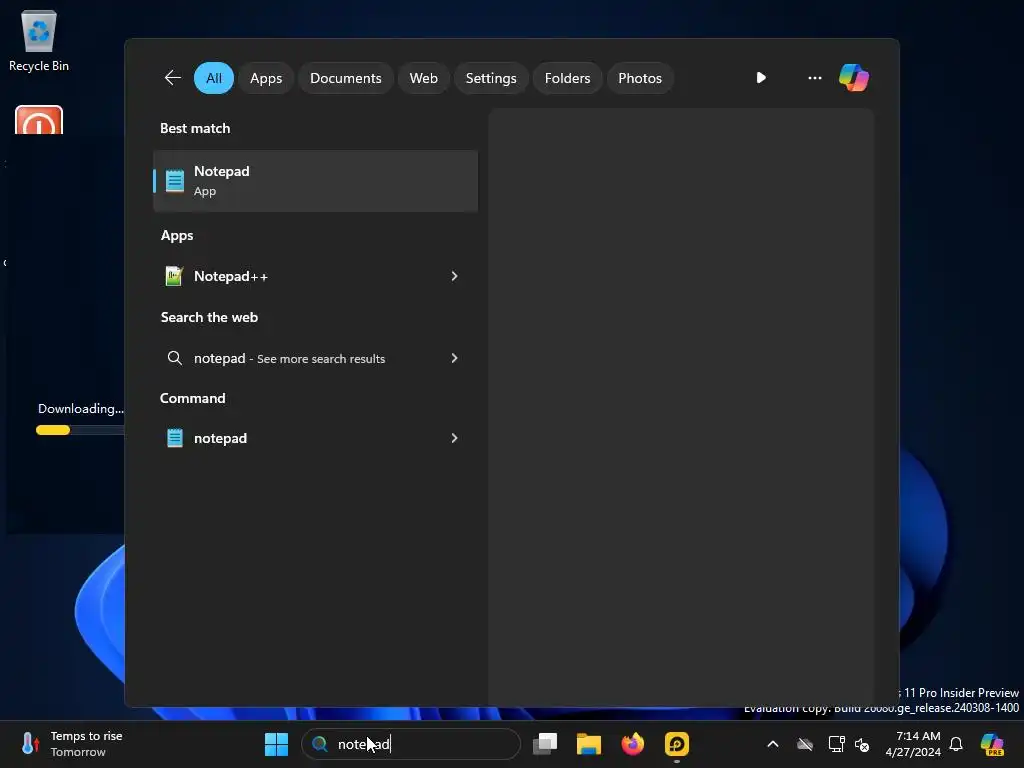Open the three-dot options menu
This screenshot has height=768, width=1024.
tap(814, 78)
